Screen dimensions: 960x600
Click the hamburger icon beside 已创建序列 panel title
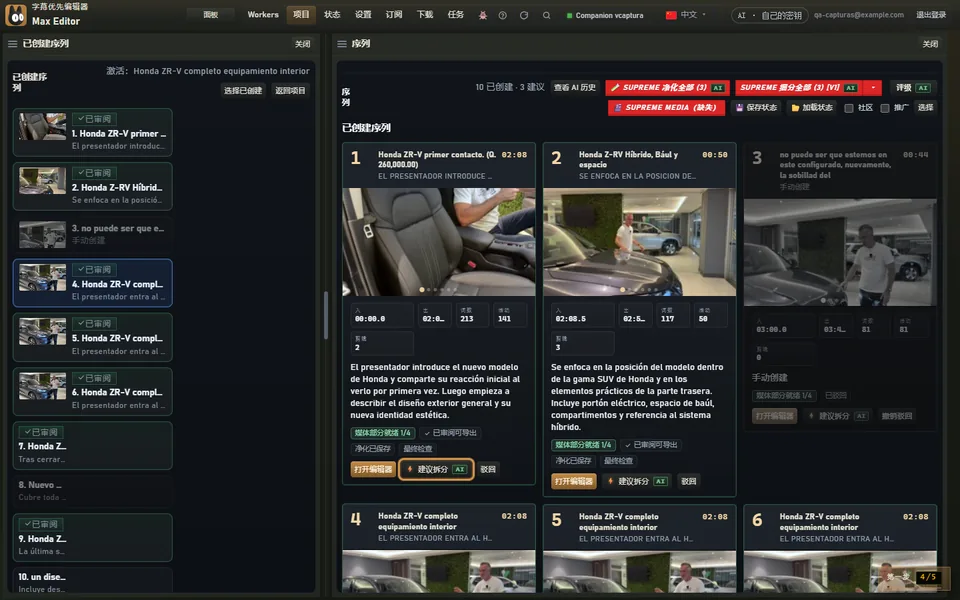click(12, 44)
